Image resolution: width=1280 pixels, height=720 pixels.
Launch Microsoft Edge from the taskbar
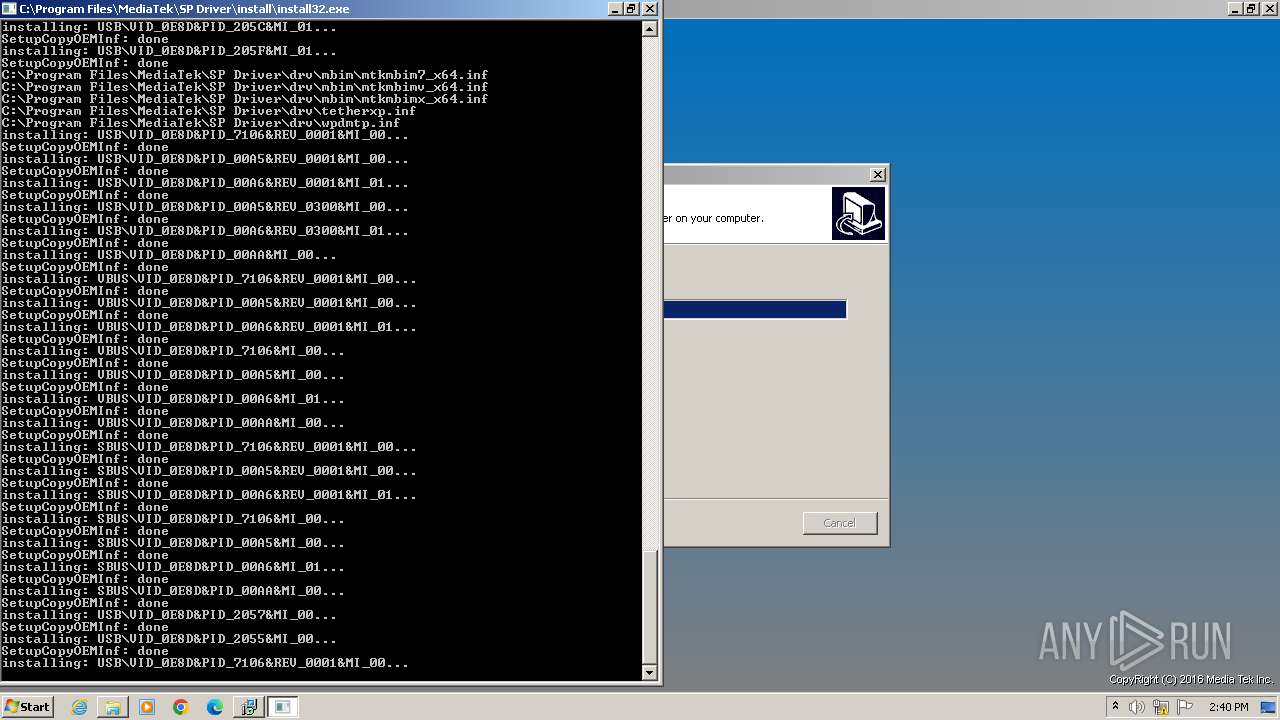(x=215, y=707)
